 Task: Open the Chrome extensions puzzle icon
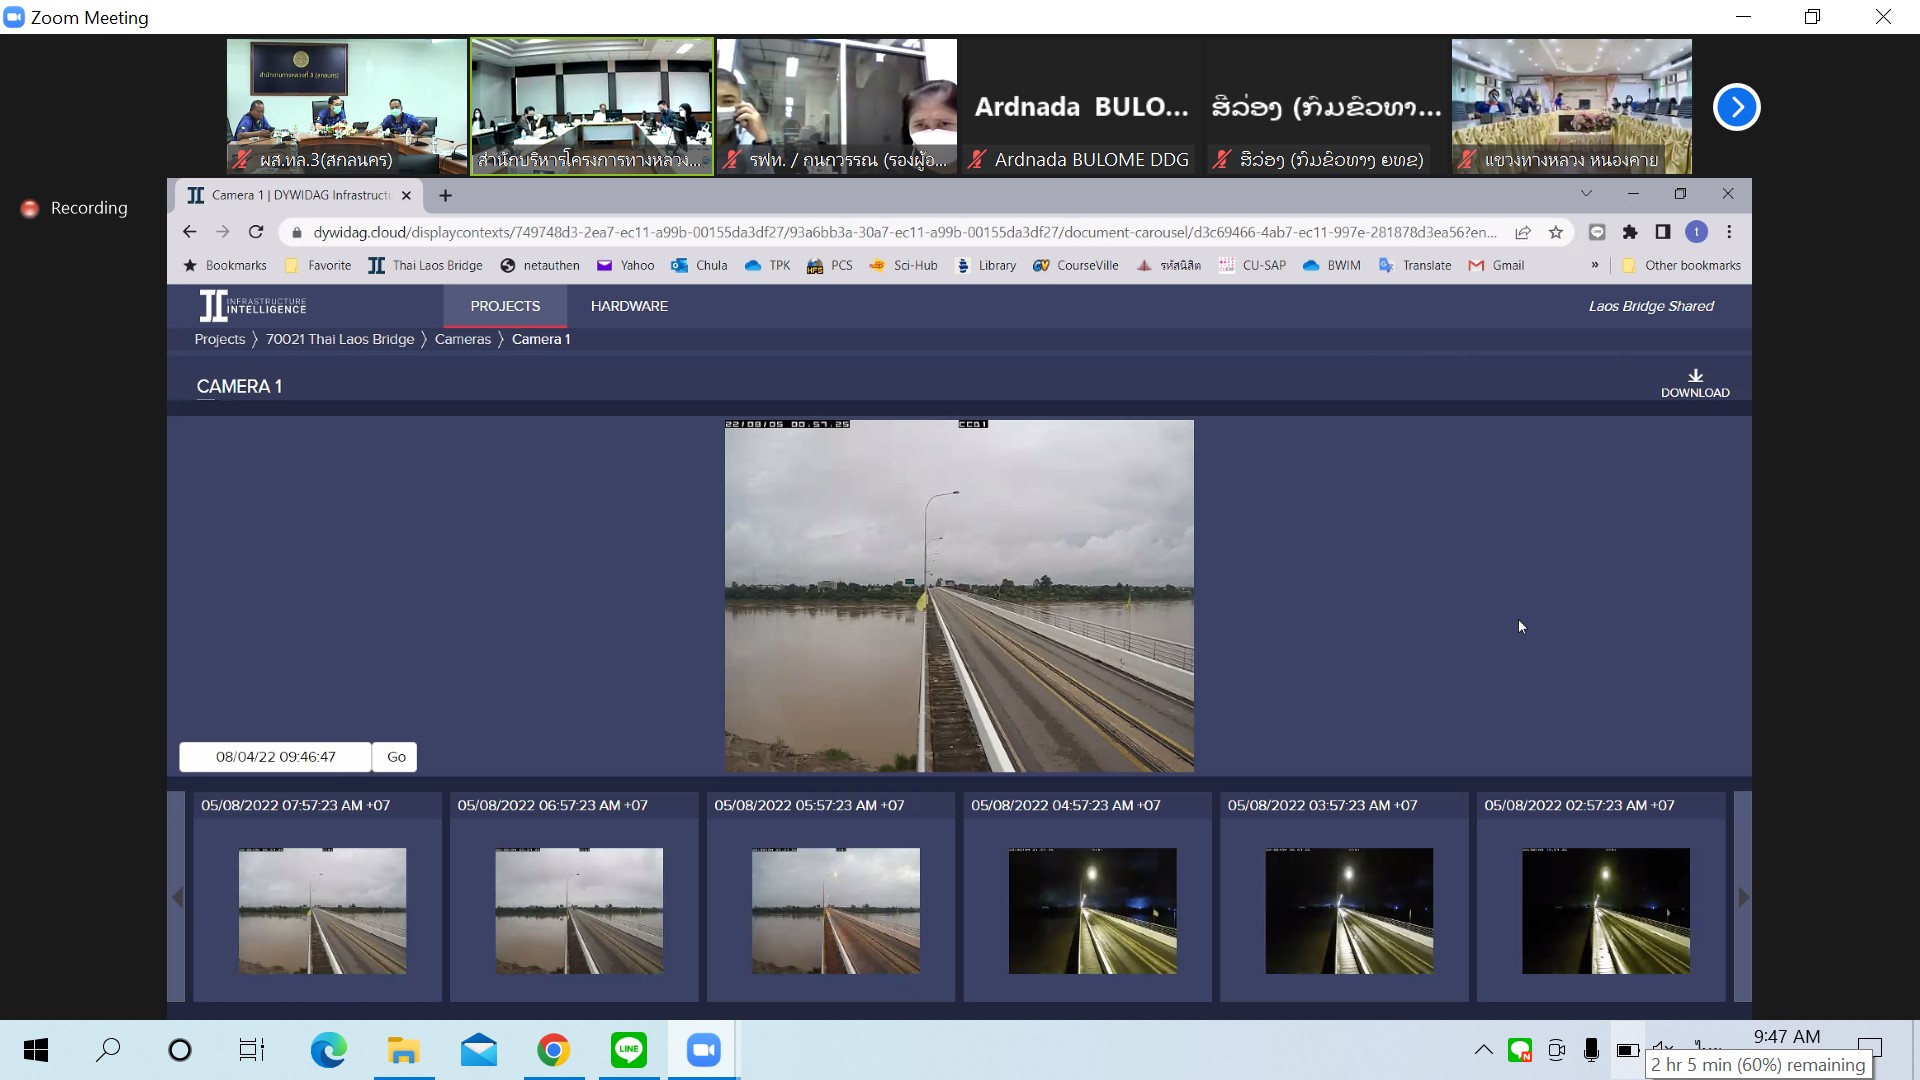1629,232
